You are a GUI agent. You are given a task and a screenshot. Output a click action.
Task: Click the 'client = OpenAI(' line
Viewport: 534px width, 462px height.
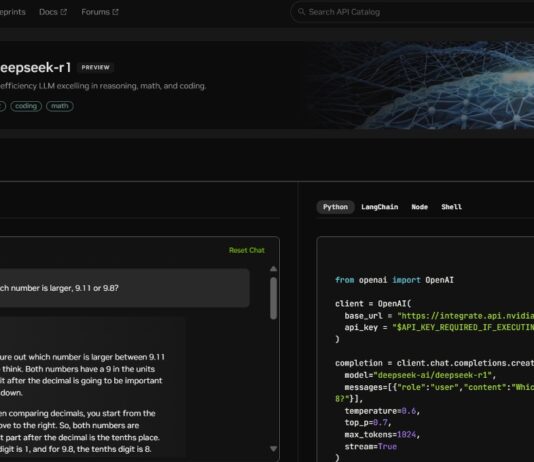[373, 303]
